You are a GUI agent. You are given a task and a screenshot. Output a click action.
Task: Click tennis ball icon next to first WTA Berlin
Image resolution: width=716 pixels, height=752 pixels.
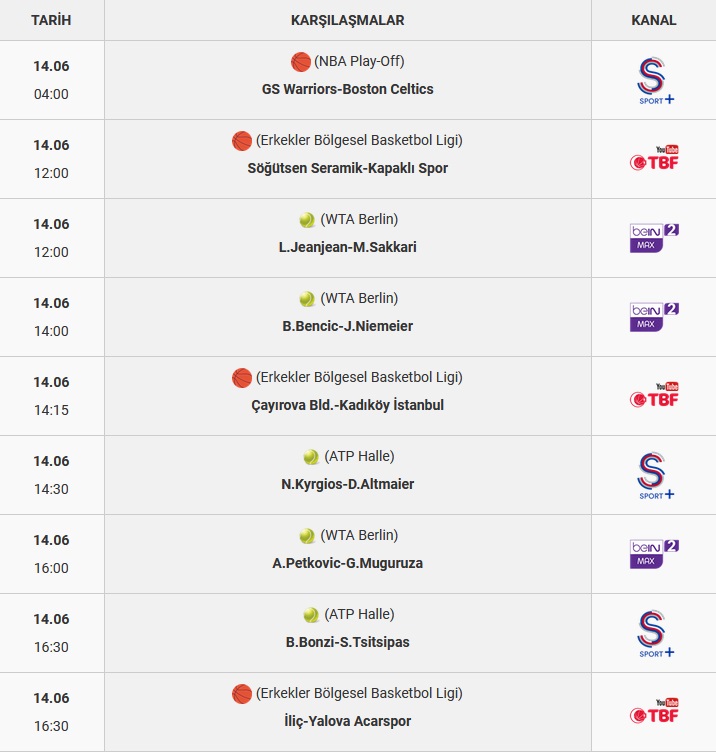click(x=307, y=220)
